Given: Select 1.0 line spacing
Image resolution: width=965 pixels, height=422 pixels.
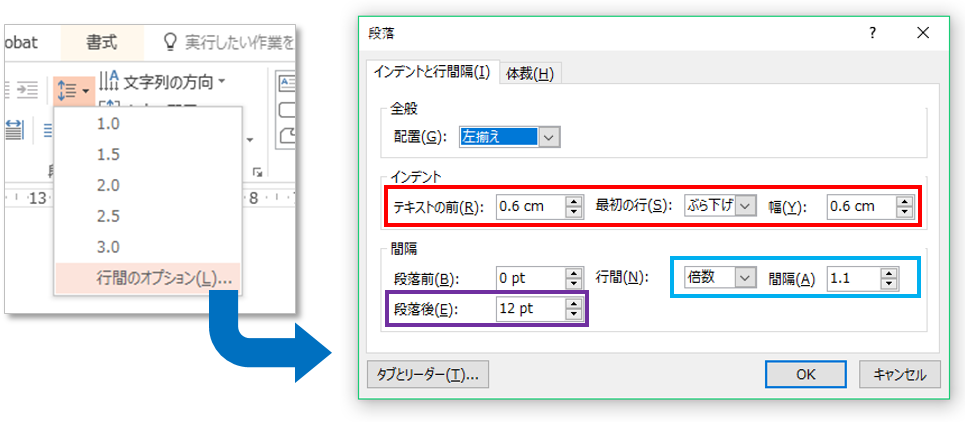Looking at the screenshot, I should [x=148, y=123].
